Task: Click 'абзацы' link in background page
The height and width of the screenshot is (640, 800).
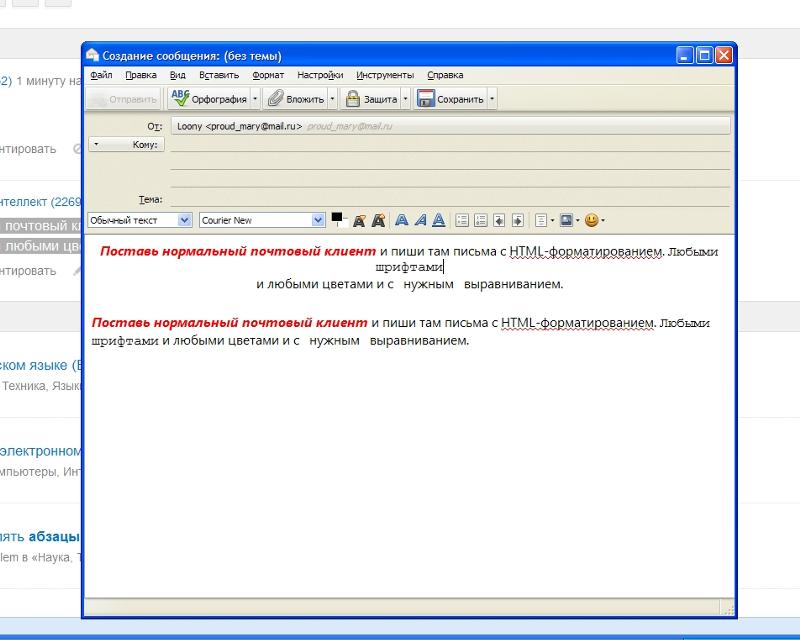Action: 54,537
